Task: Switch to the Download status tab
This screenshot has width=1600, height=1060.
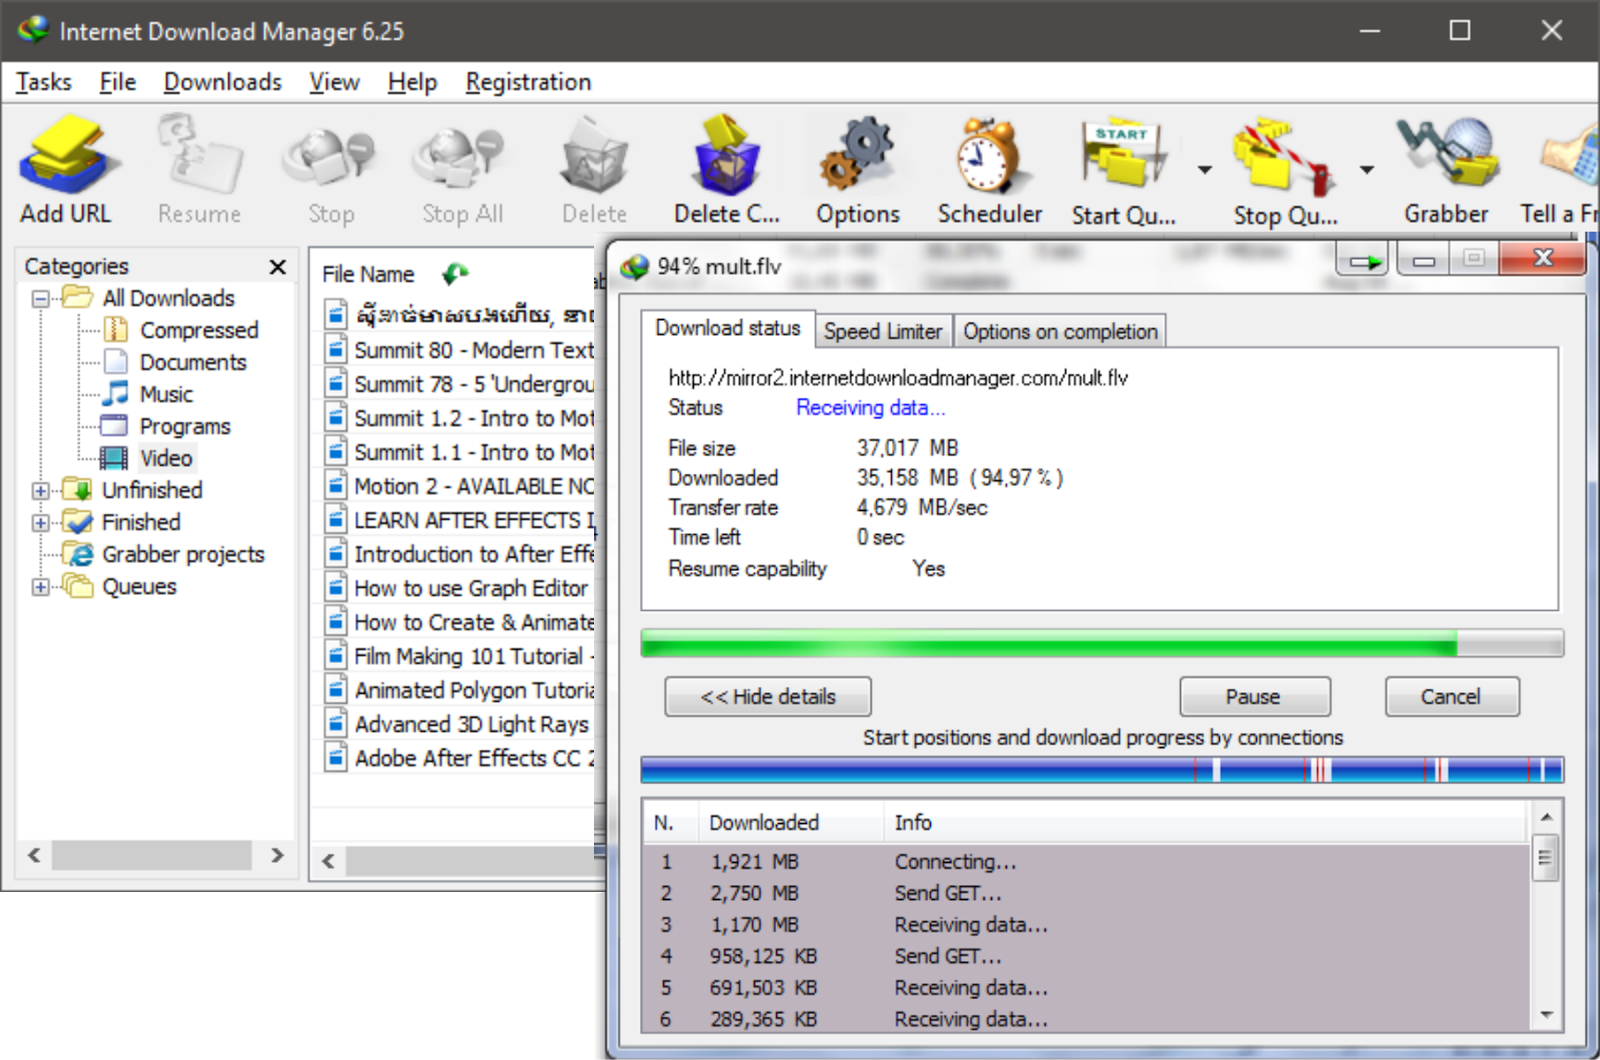Action: (728, 328)
